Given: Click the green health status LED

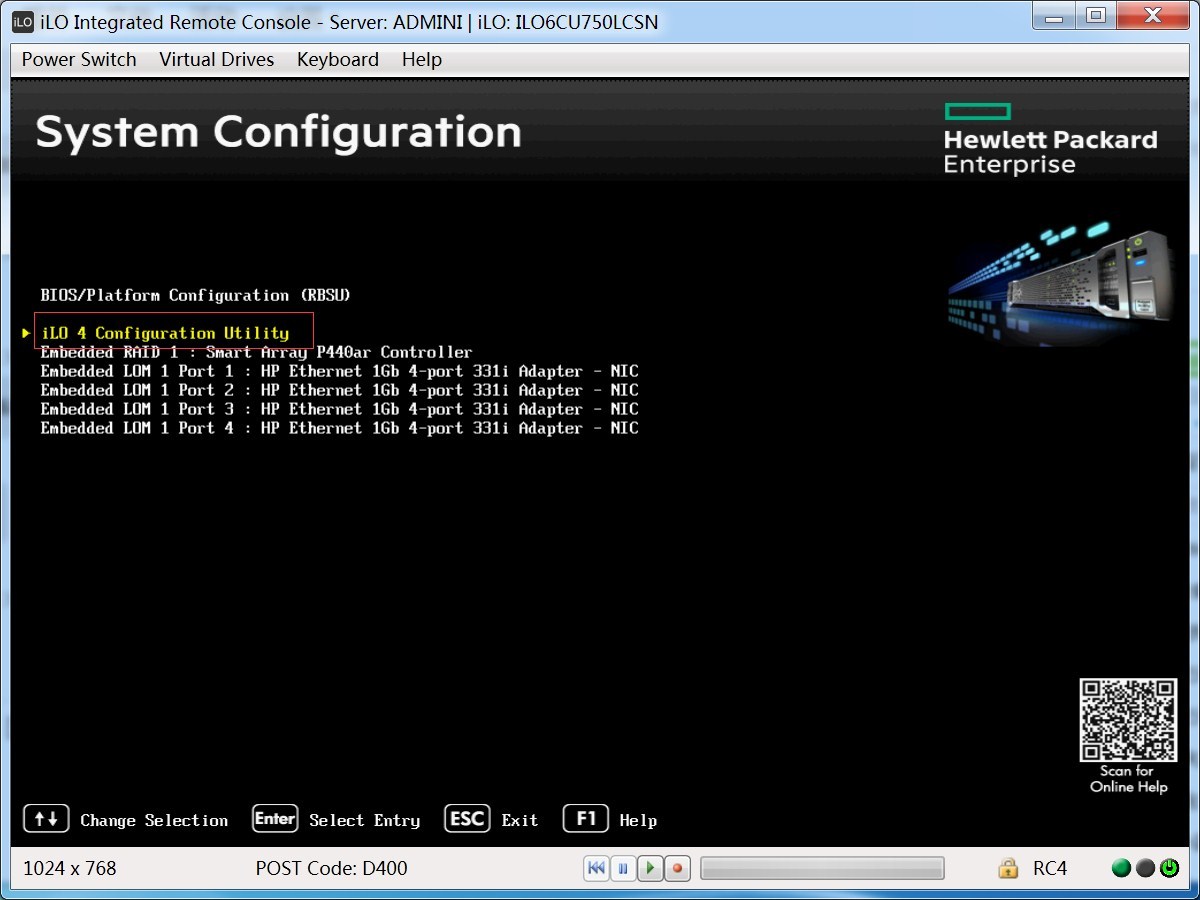Looking at the screenshot, I should 1121,868.
